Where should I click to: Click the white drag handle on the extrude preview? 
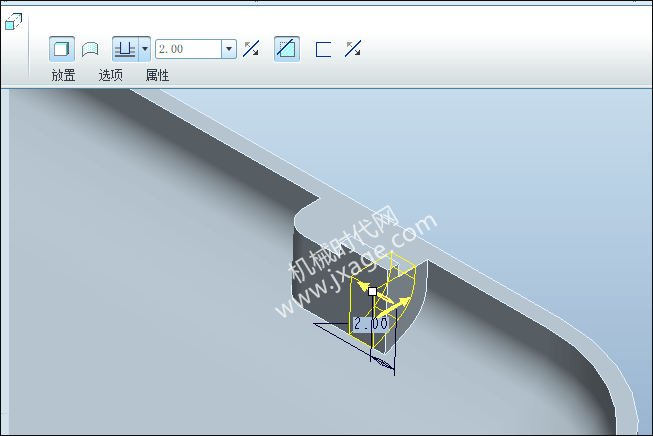[x=372, y=291]
